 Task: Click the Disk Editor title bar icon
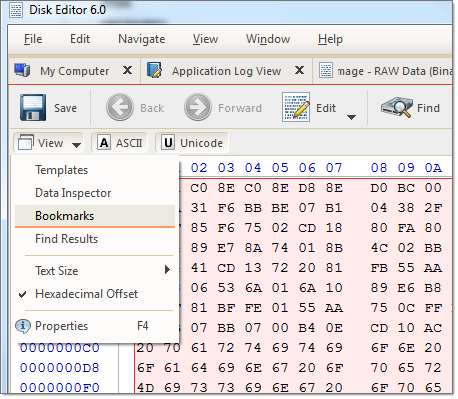(16, 10)
